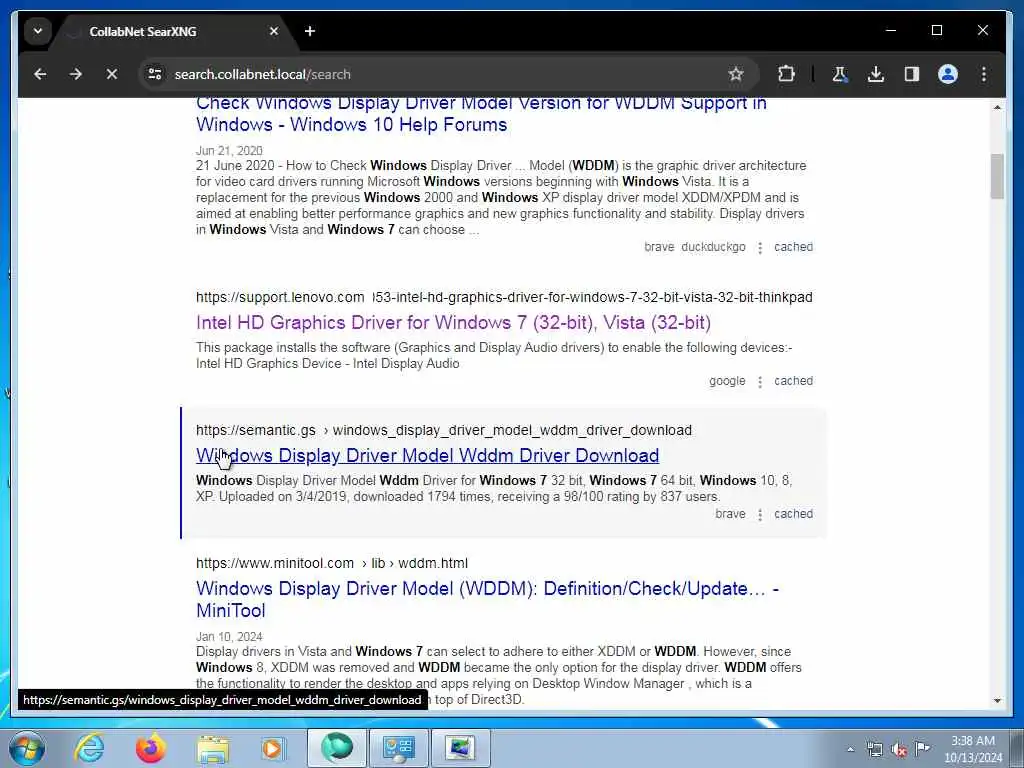Click the https://support.lenovo.com URL text
The height and width of the screenshot is (768, 1024).
coord(280,297)
